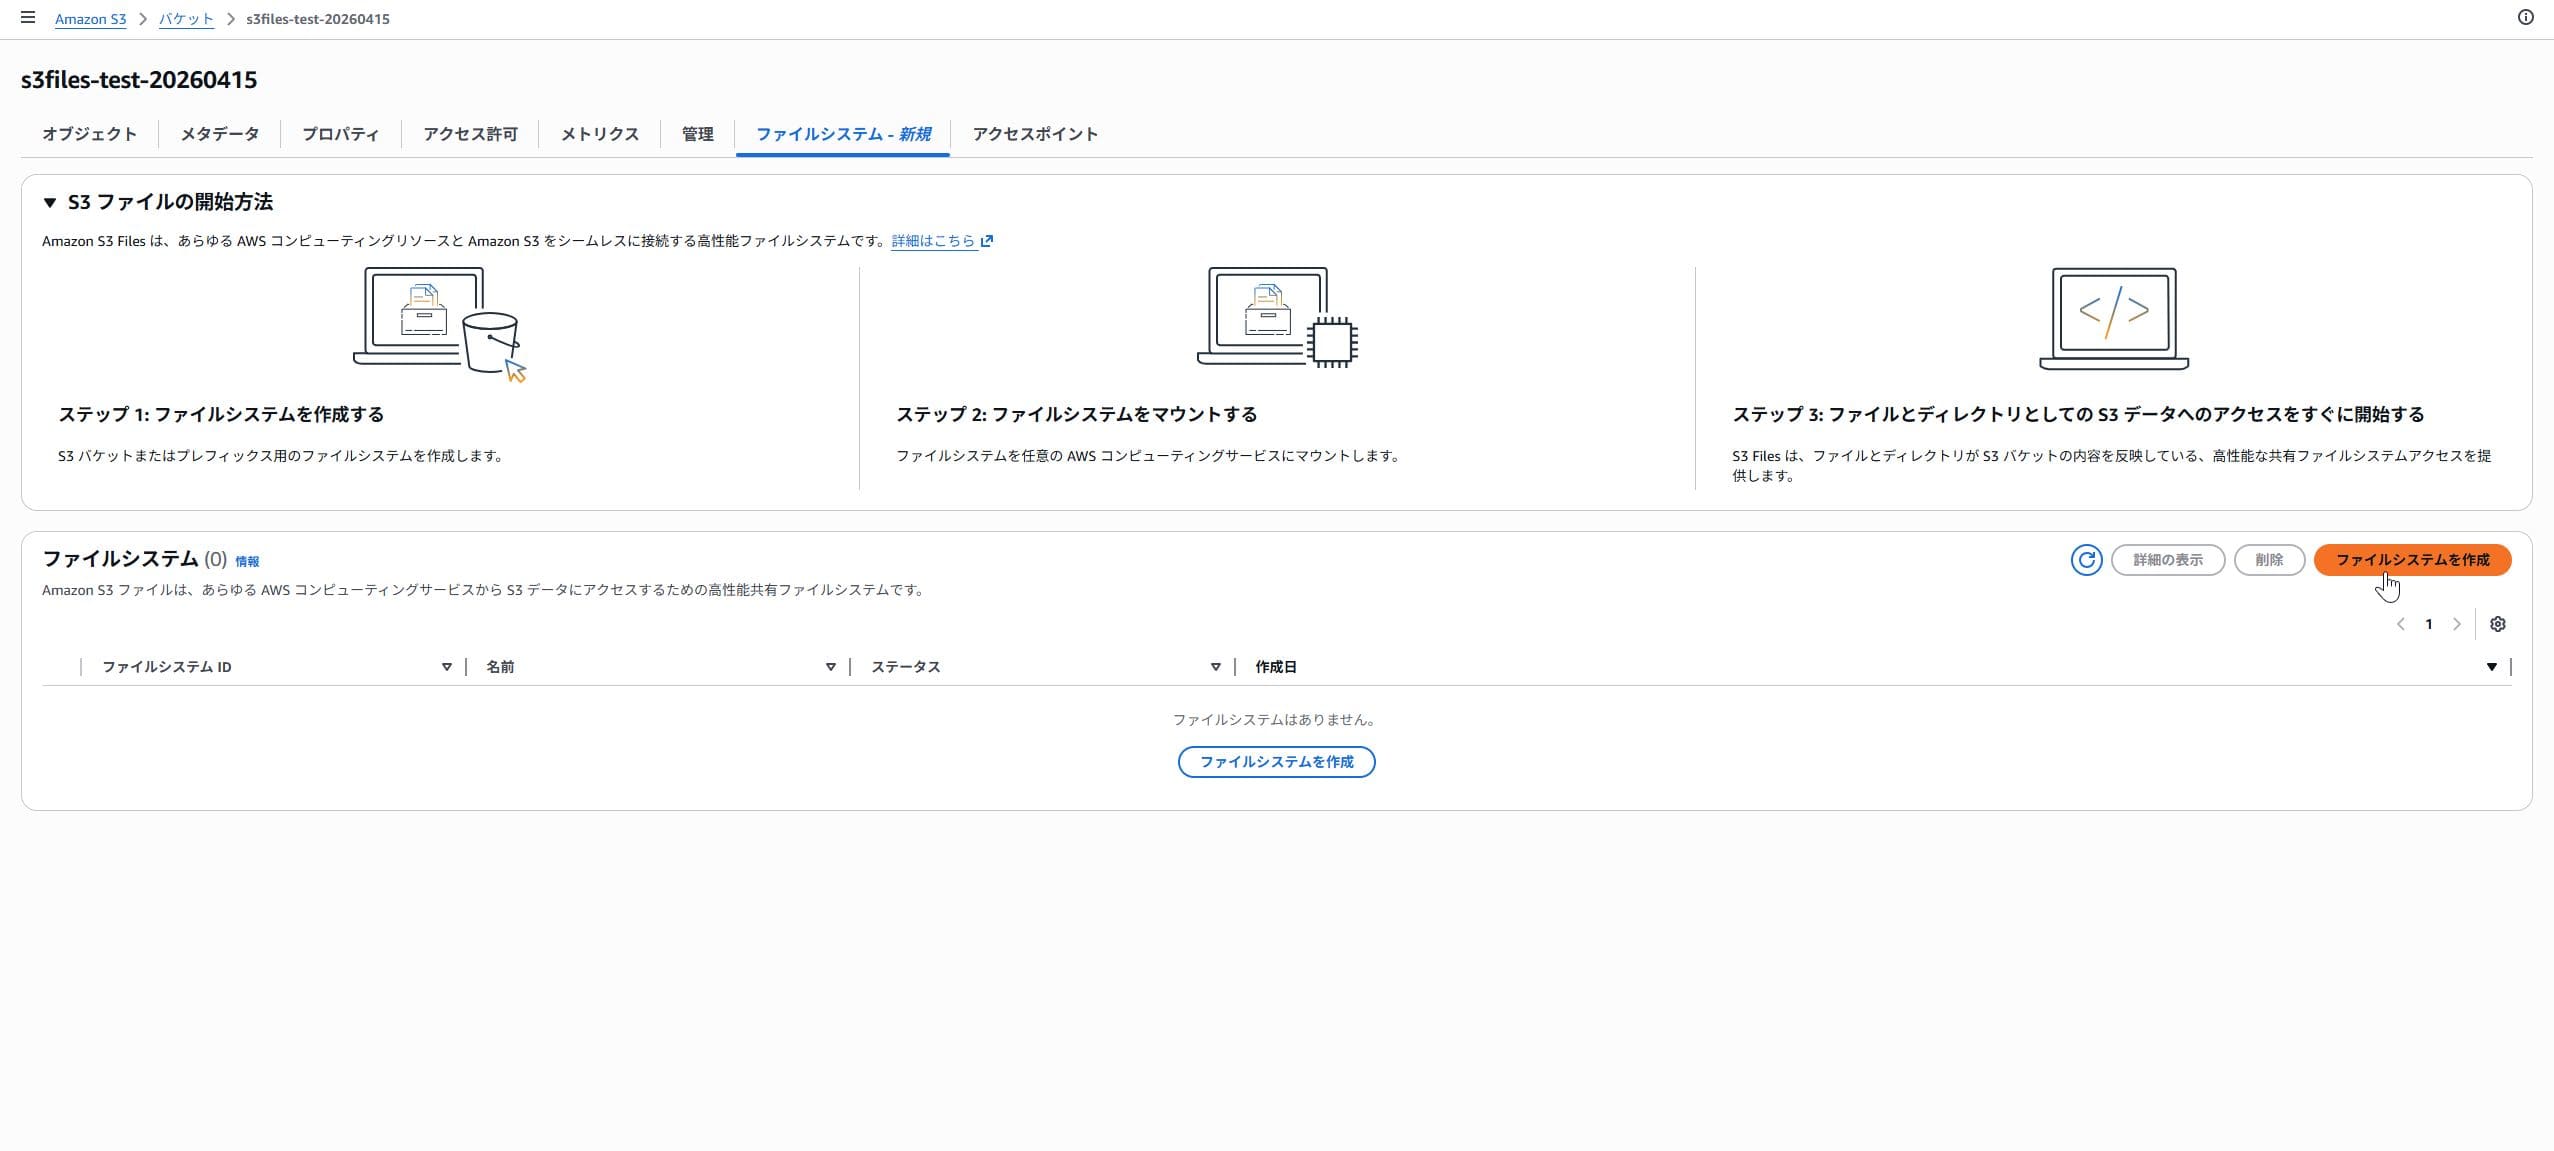Click the orange ファイルシステムを作成 button
2554x1151 pixels.
click(2412, 560)
